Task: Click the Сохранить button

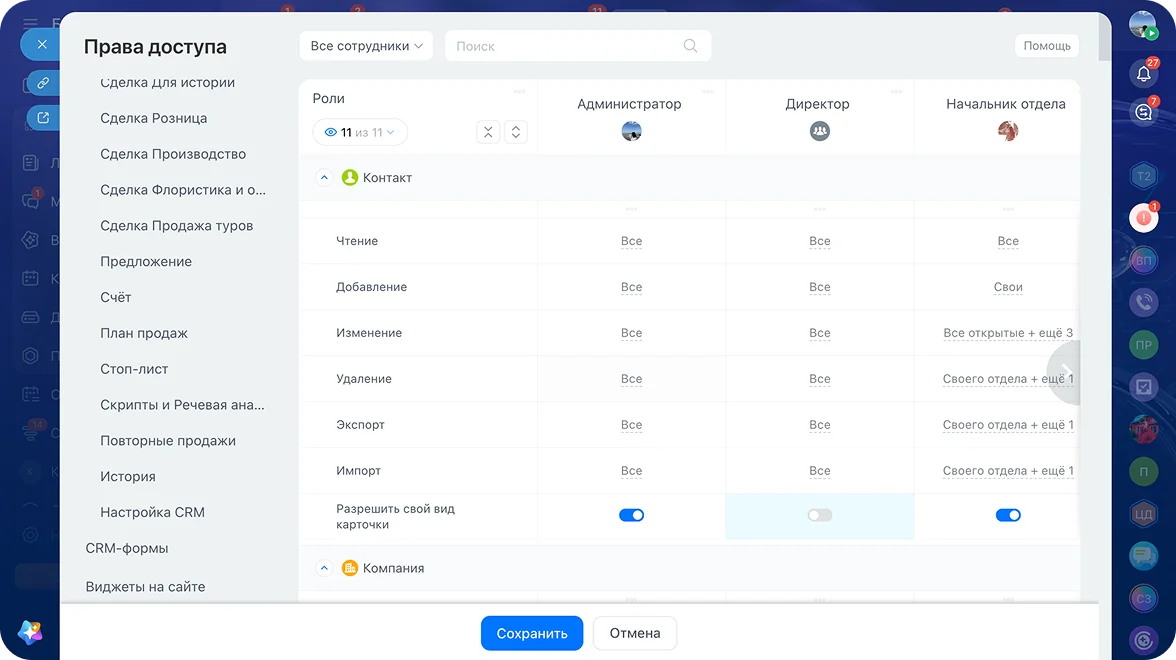Action: (x=532, y=633)
